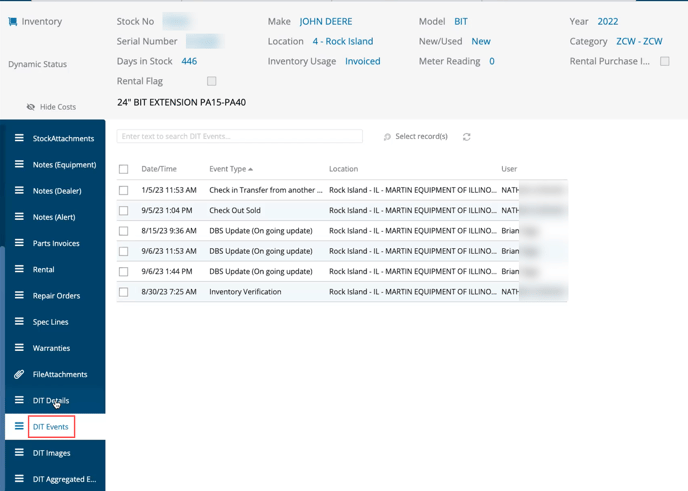Toggle the Rental Flag checkbox
688x491 pixels.
pyautogui.click(x=211, y=81)
